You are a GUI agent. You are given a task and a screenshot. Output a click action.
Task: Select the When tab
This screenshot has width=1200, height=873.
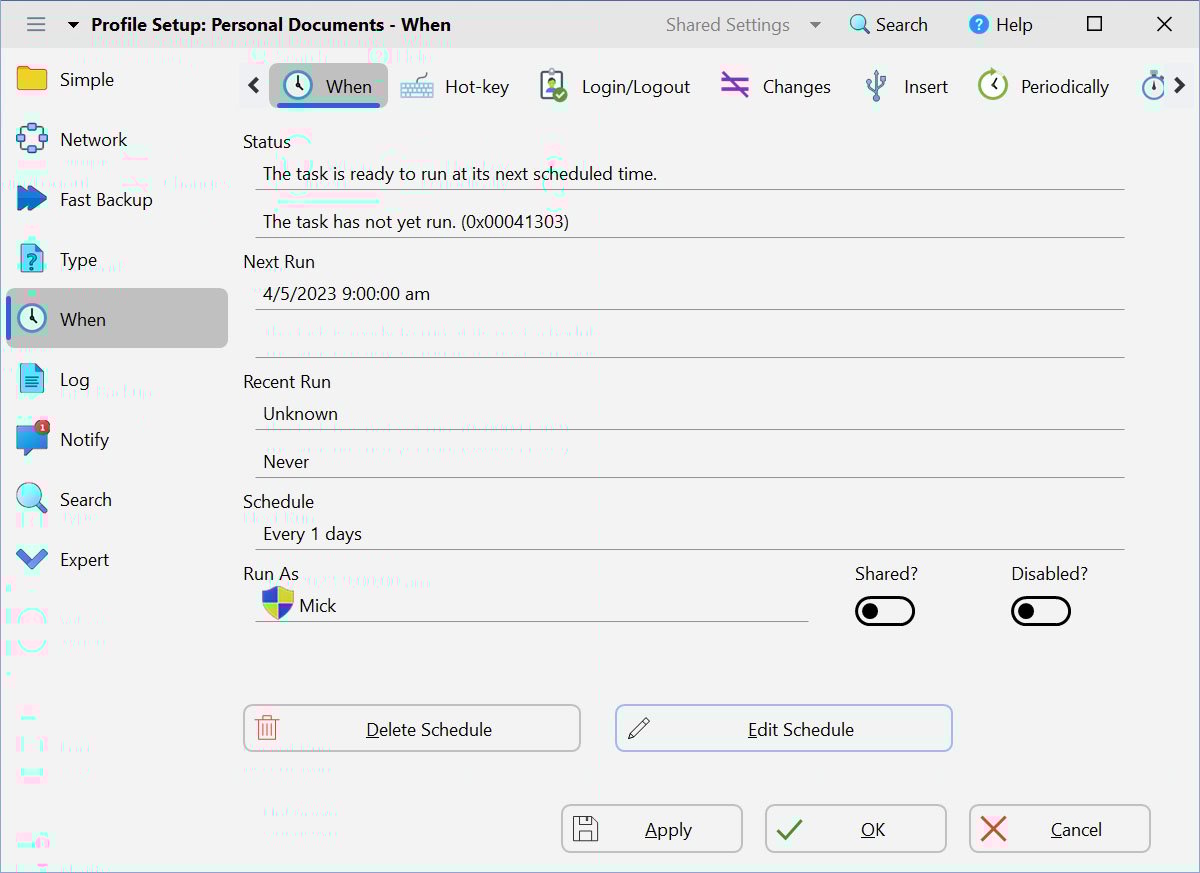(x=328, y=86)
